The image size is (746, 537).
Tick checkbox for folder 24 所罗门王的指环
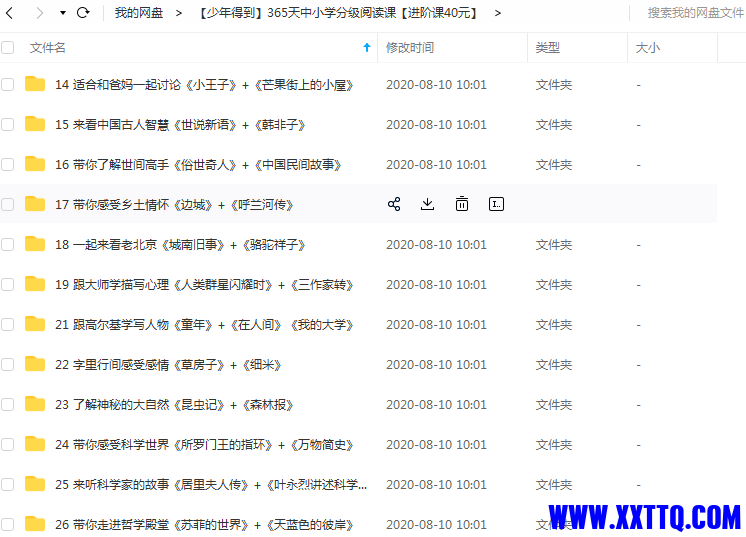click(x=8, y=444)
